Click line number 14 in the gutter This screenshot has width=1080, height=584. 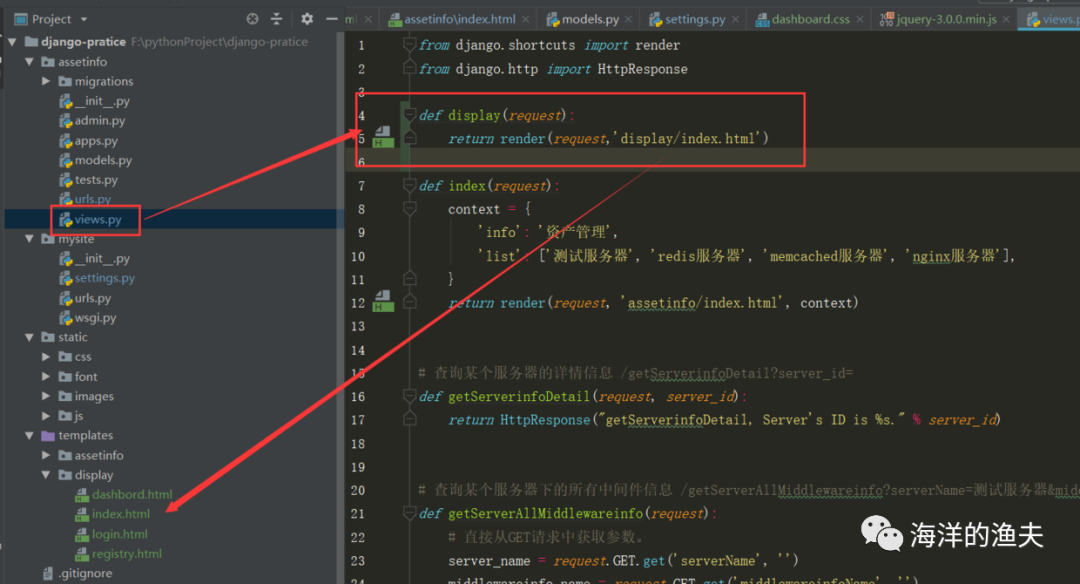click(x=358, y=350)
